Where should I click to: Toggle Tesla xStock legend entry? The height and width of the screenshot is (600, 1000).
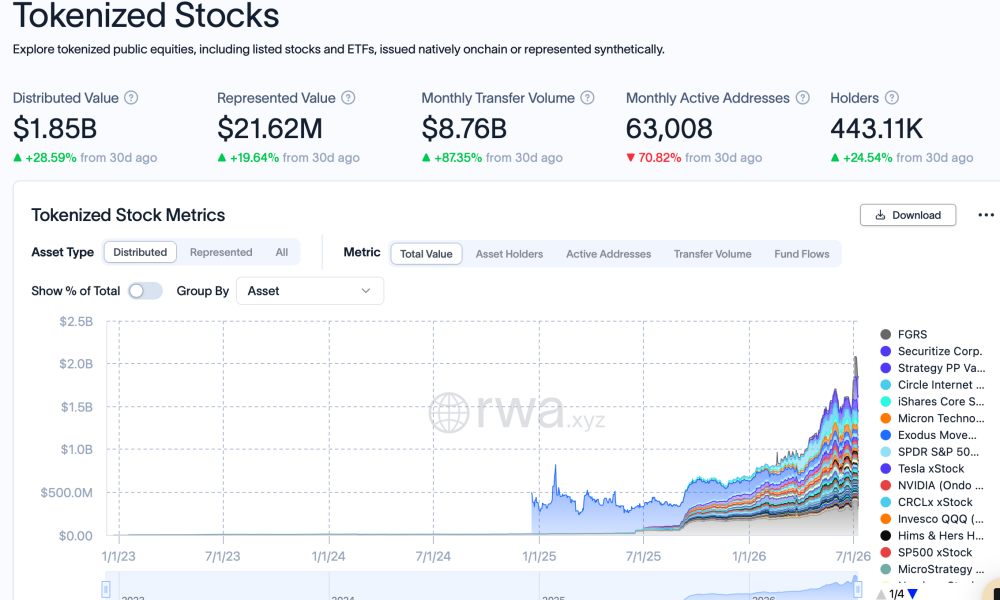pyautogui.click(x=922, y=468)
